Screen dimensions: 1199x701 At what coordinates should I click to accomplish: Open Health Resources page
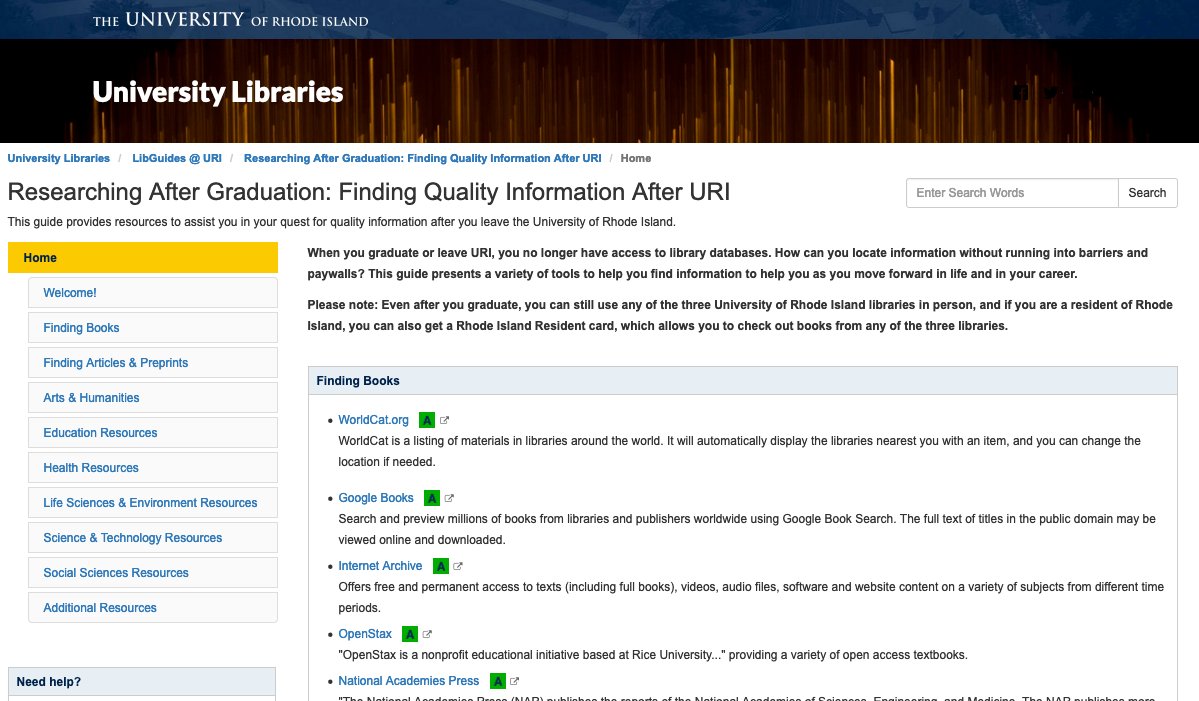click(153, 468)
